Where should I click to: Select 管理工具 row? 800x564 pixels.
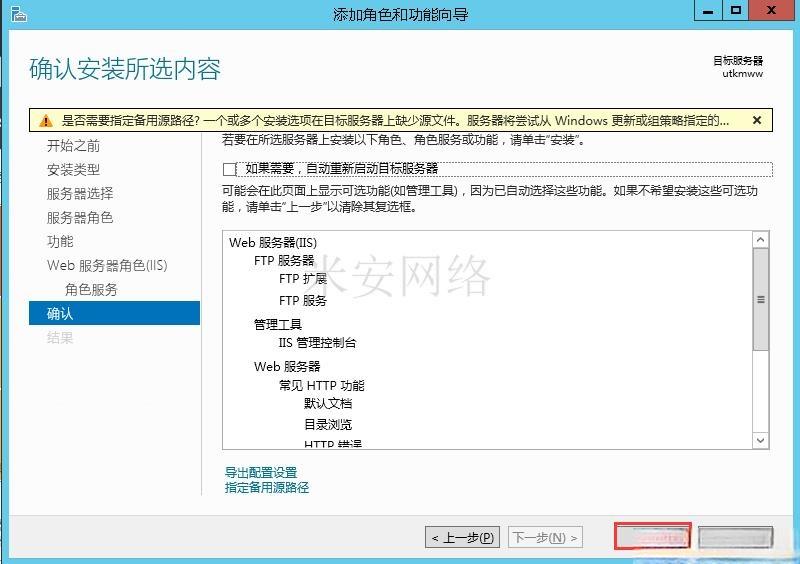point(278,324)
